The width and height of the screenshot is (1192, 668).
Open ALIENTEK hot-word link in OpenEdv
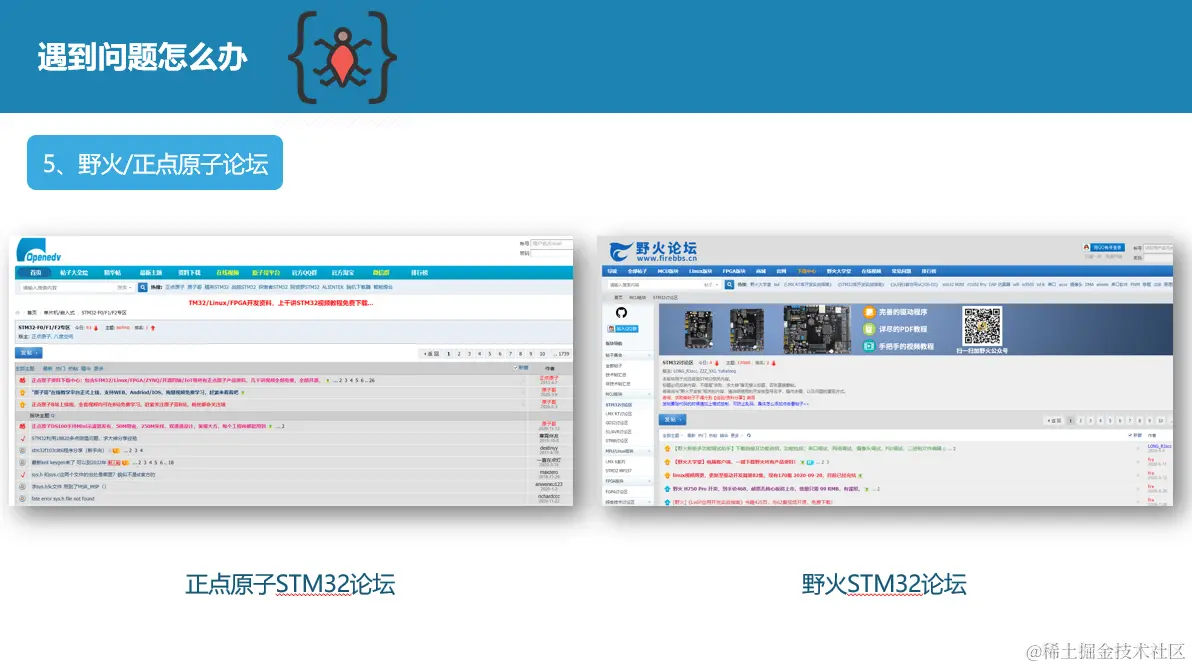333,287
